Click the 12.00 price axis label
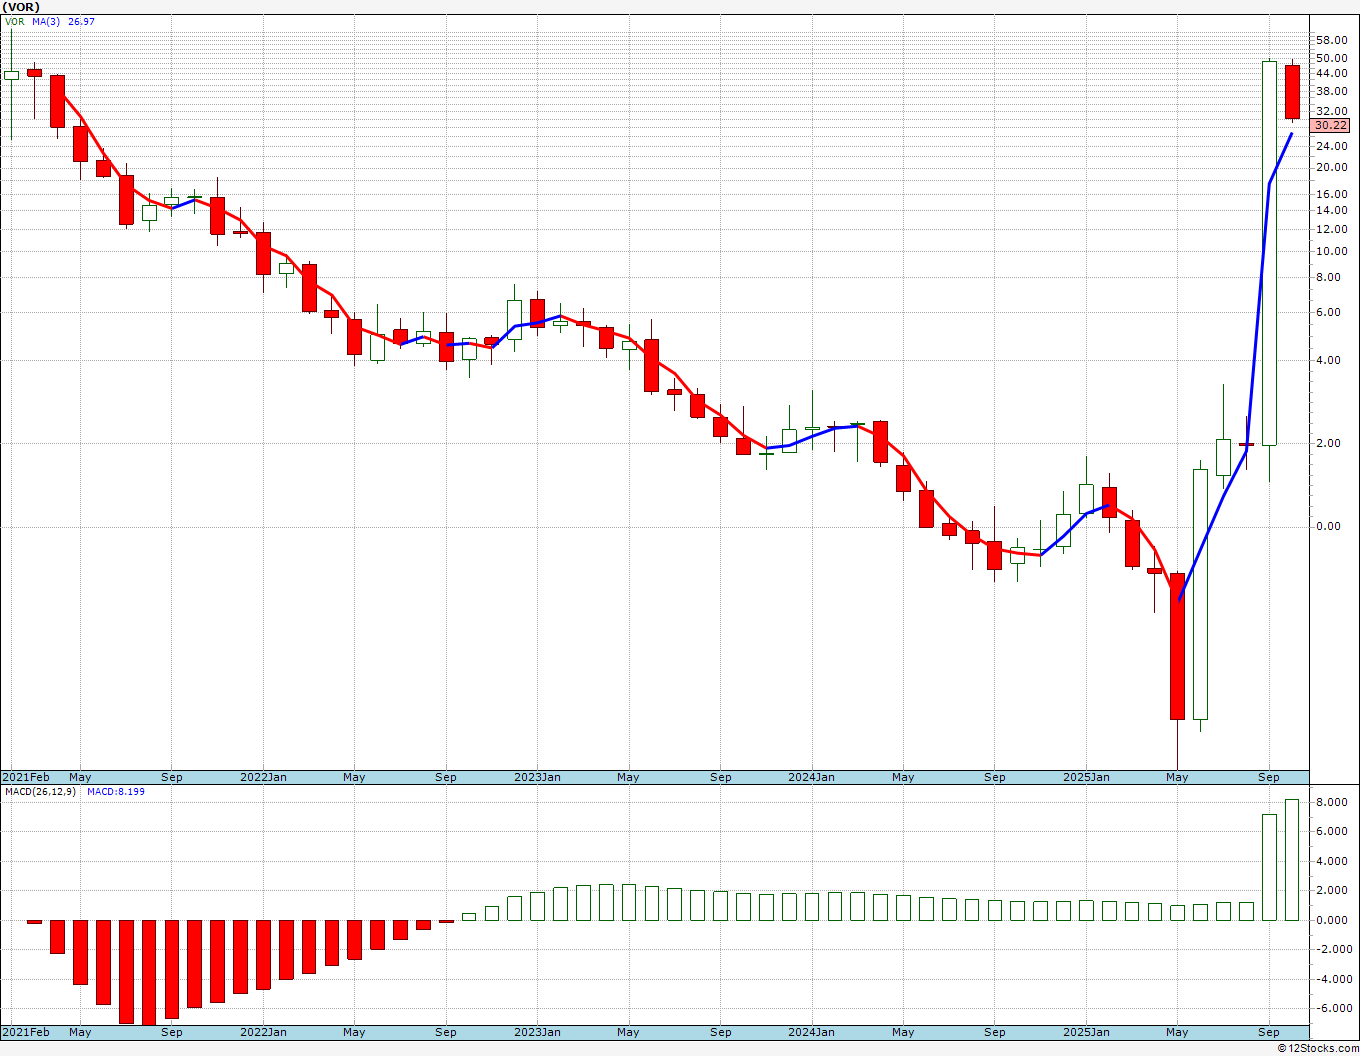Image resolution: width=1360 pixels, height=1056 pixels. click(x=1332, y=229)
